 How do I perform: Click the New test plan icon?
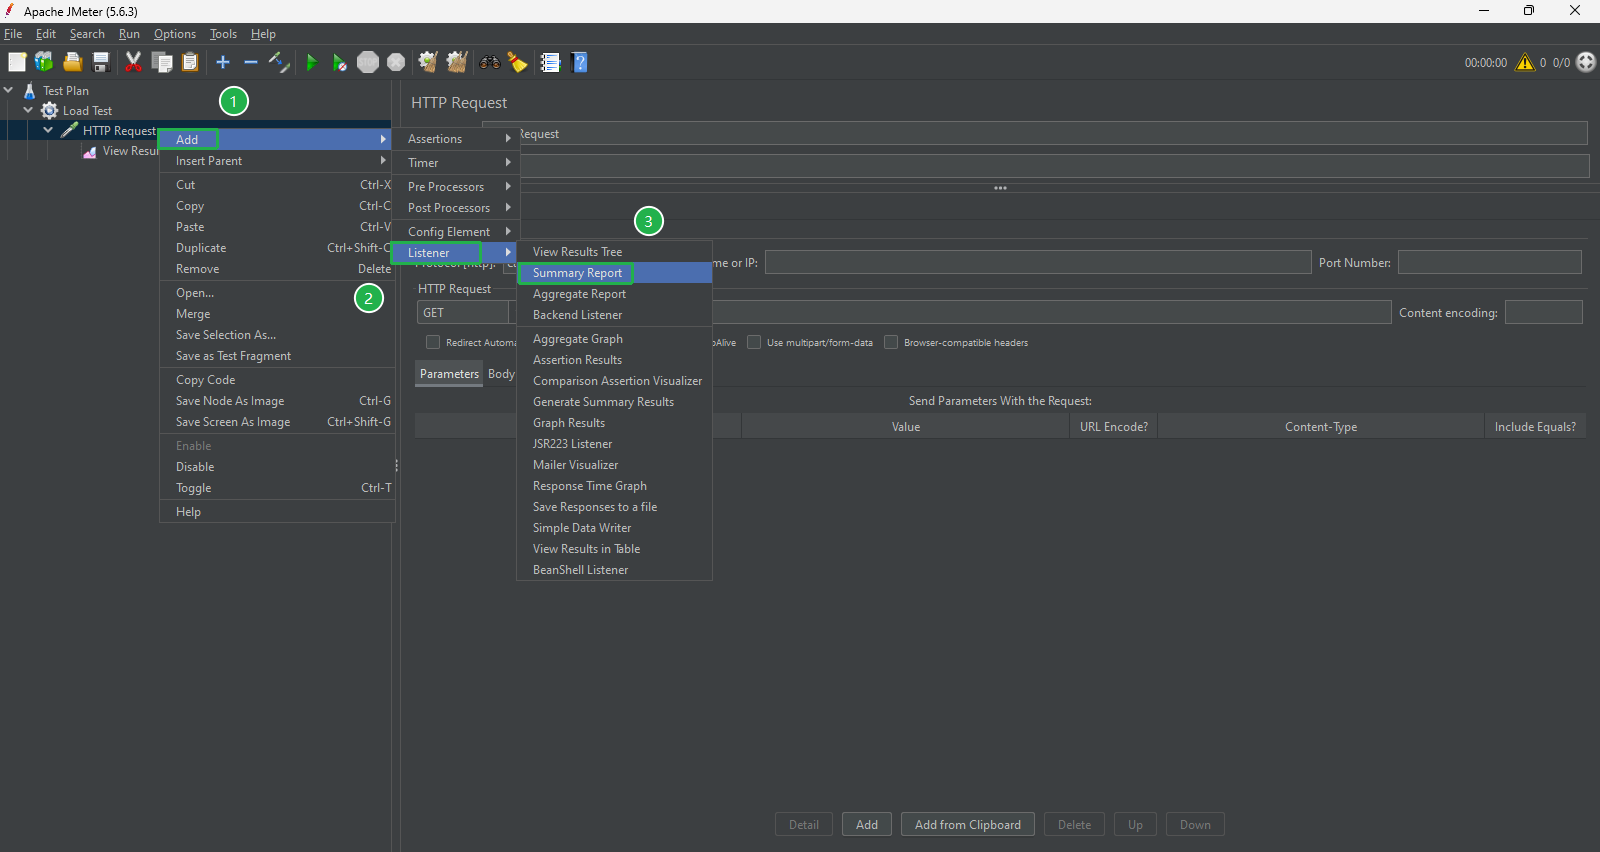pyautogui.click(x=17, y=62)
